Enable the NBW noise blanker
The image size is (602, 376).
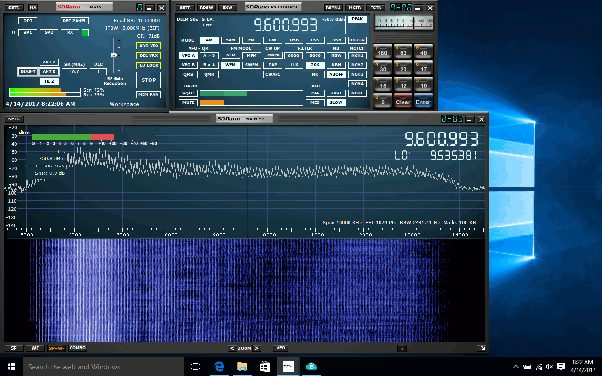336,55
